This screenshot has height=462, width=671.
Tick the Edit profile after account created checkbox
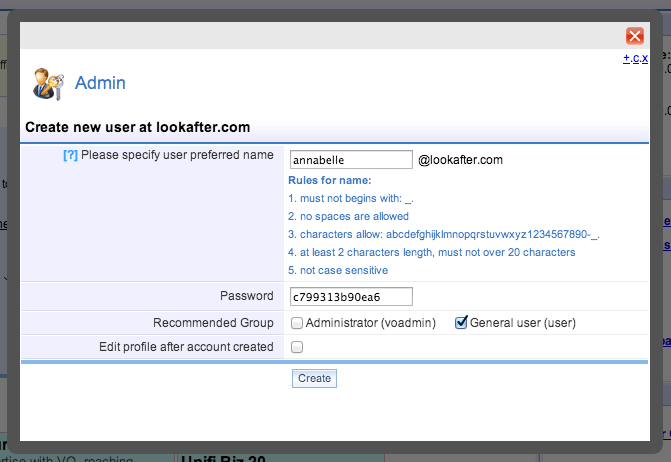click(297, 347)
